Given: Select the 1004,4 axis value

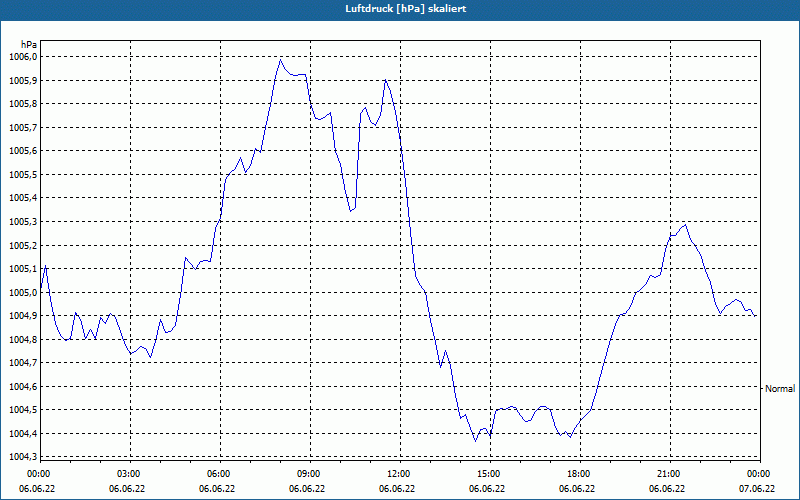Looking at the screenshot, I should point(23,434).
